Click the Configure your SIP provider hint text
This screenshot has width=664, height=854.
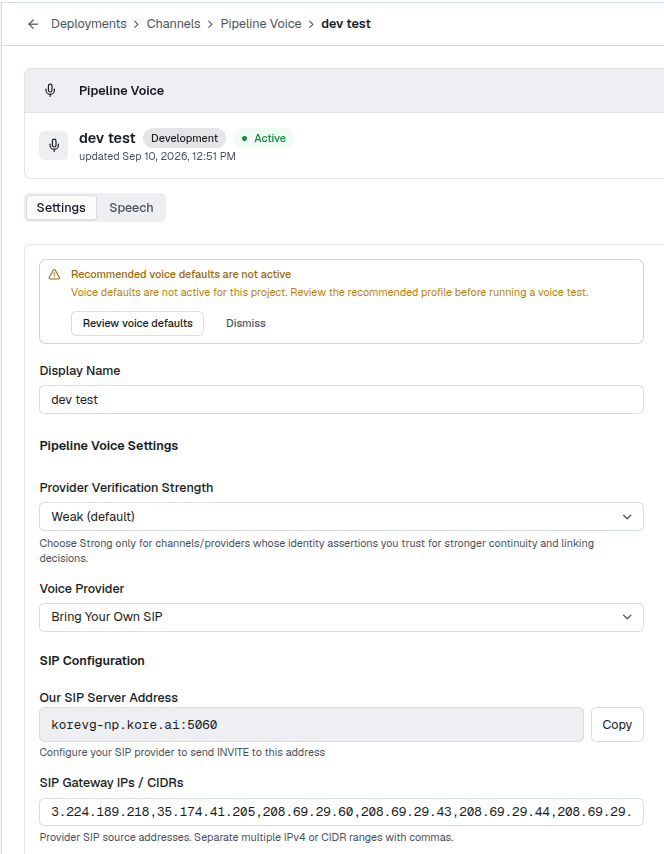pyautogui.click(x=182, y=753)
